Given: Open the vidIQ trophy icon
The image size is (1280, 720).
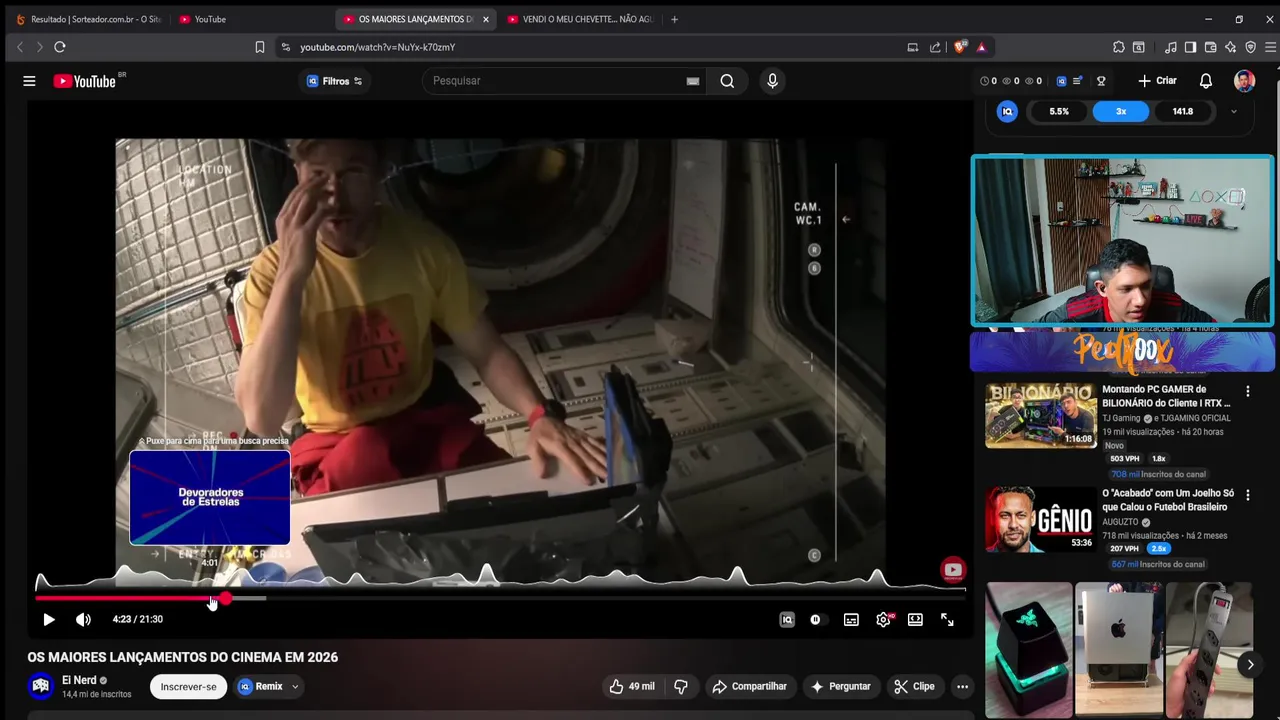Looking at the screenshot, I should click(1101, 81).
